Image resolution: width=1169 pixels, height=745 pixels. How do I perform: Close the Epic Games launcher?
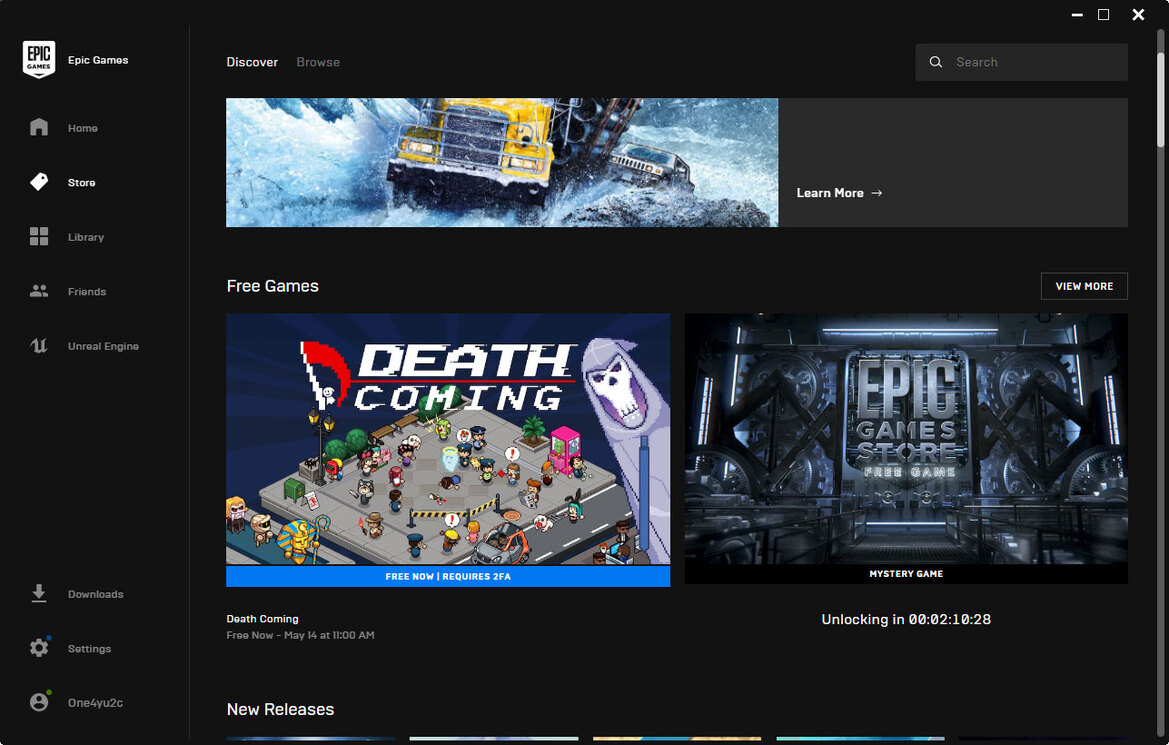[x=1138, y=14]
